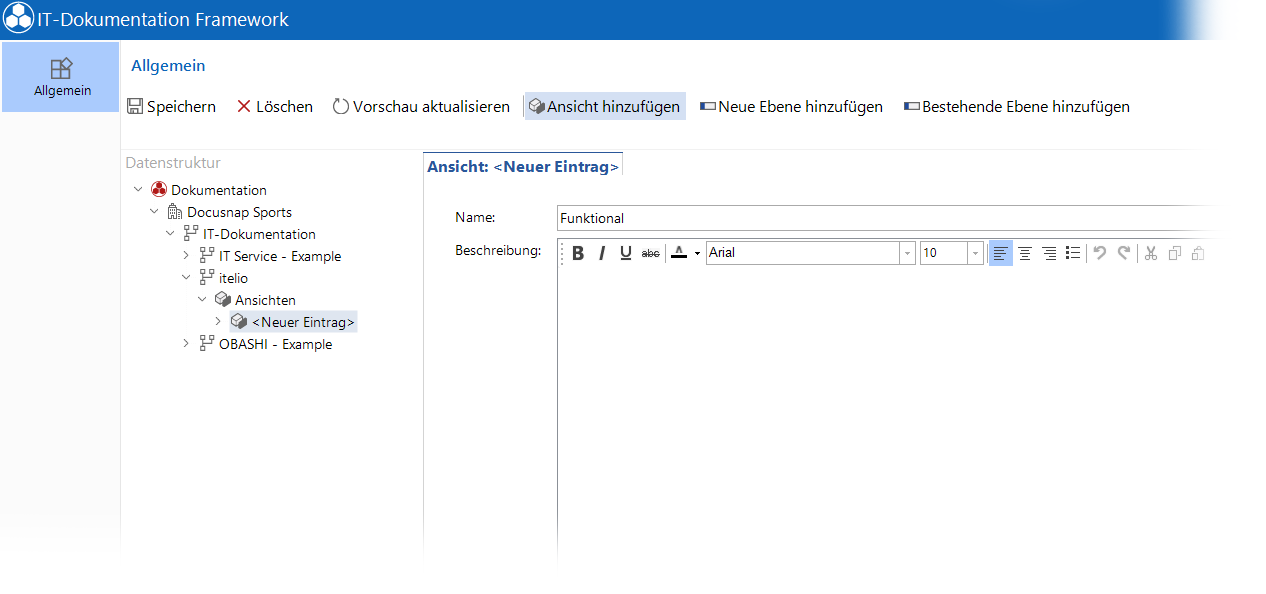Click Ansicht hinzufügen in the toolbar

point(605,106)
